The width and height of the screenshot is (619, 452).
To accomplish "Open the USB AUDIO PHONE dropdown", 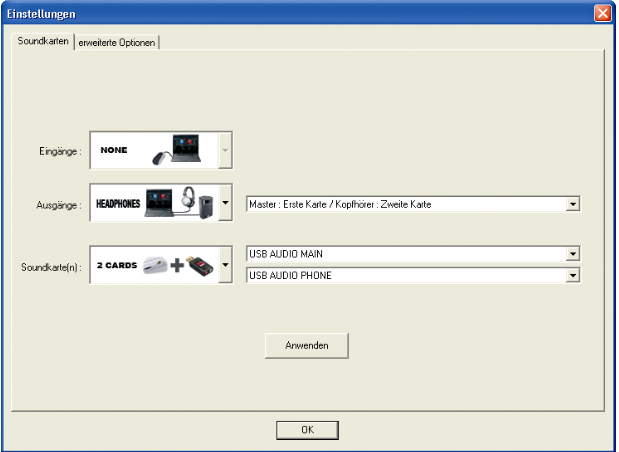I will pyautogui.click(x=573, y=274).
